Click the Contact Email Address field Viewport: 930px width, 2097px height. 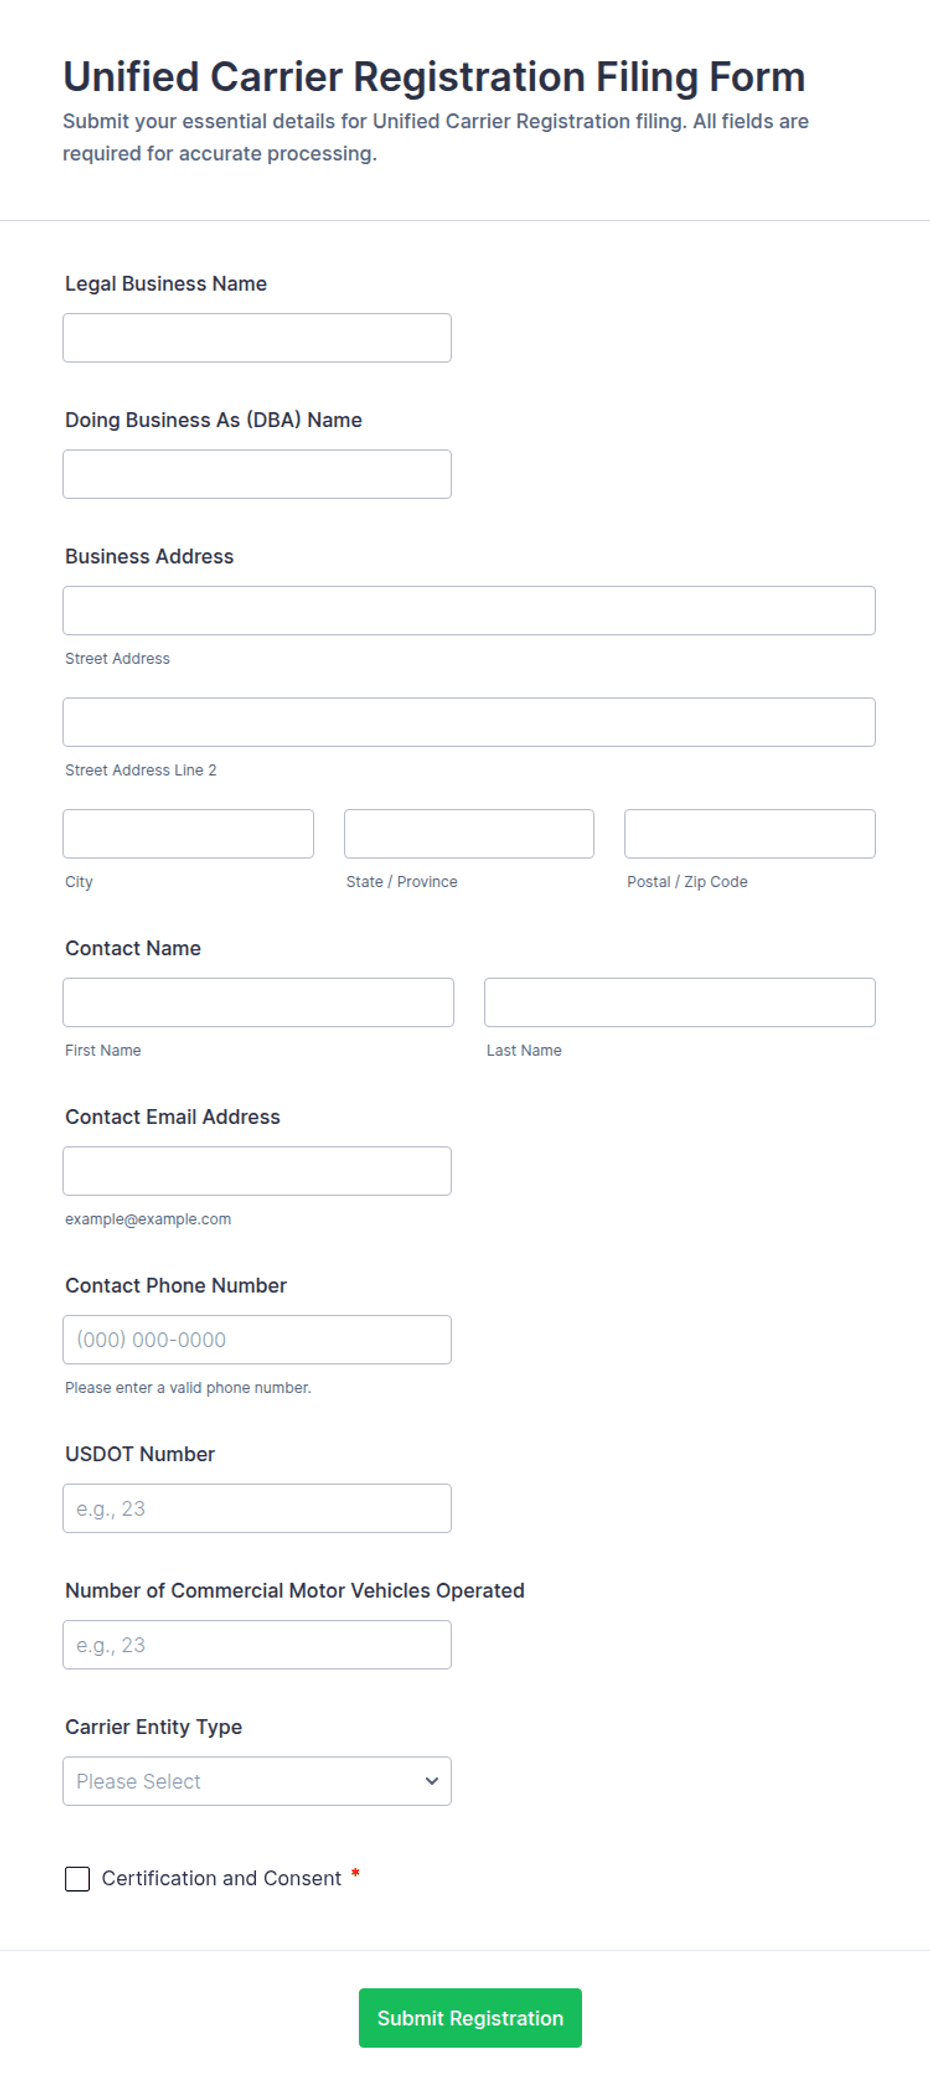click(257, 1171)
